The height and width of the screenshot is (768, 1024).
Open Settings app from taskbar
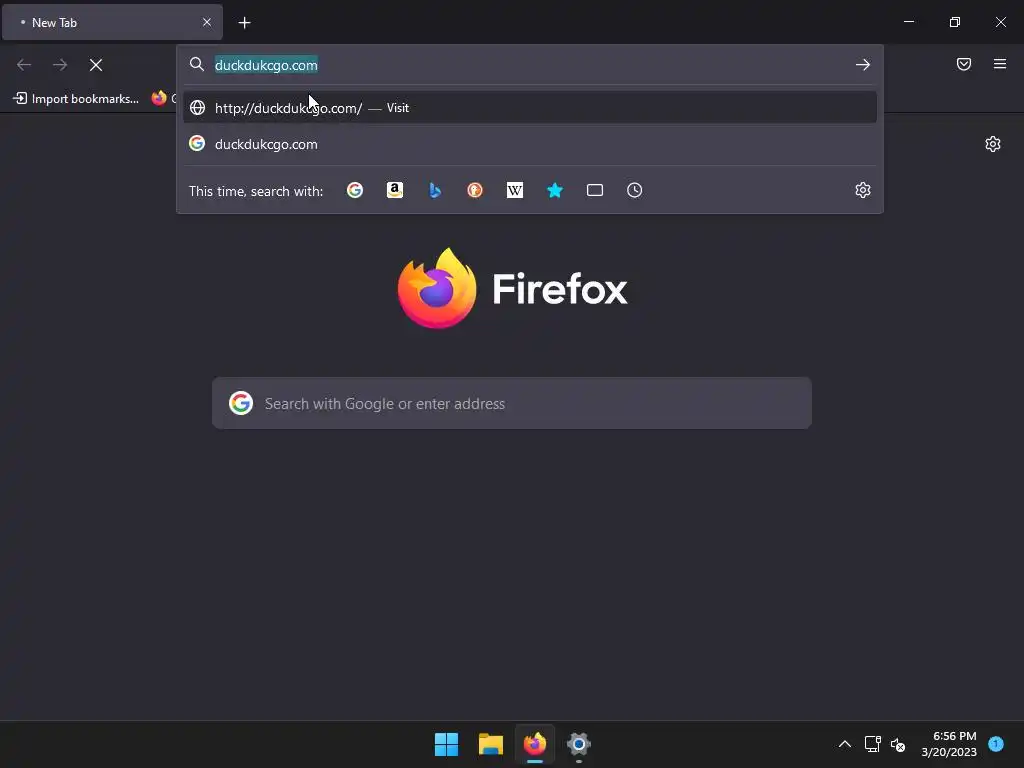tap(579, 744)
